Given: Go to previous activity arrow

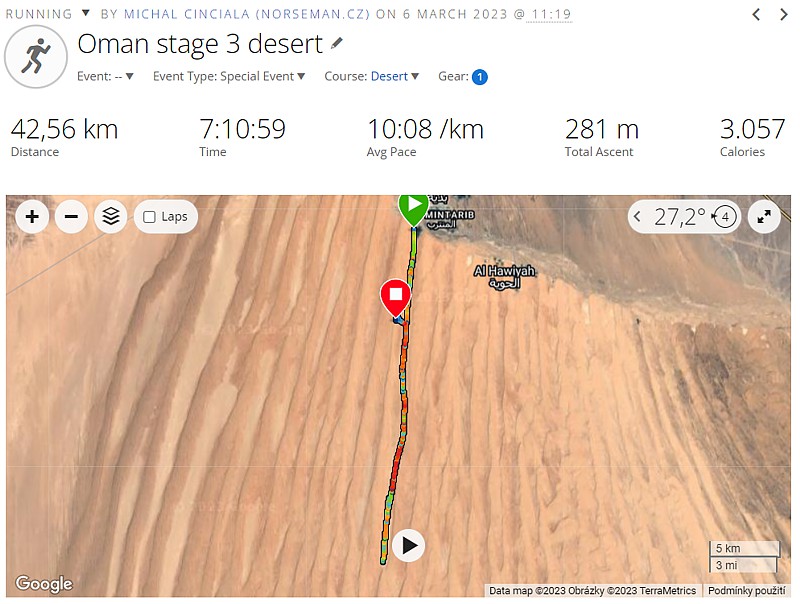Looking at the screenshot, I should click(756, 15).
